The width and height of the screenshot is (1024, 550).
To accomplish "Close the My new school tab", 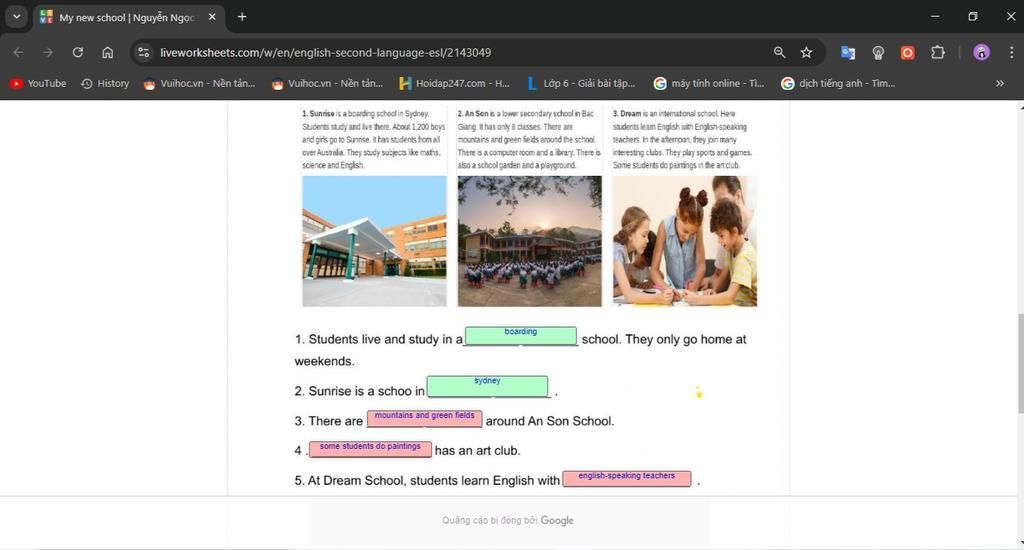I will click(x=212, y=17).
